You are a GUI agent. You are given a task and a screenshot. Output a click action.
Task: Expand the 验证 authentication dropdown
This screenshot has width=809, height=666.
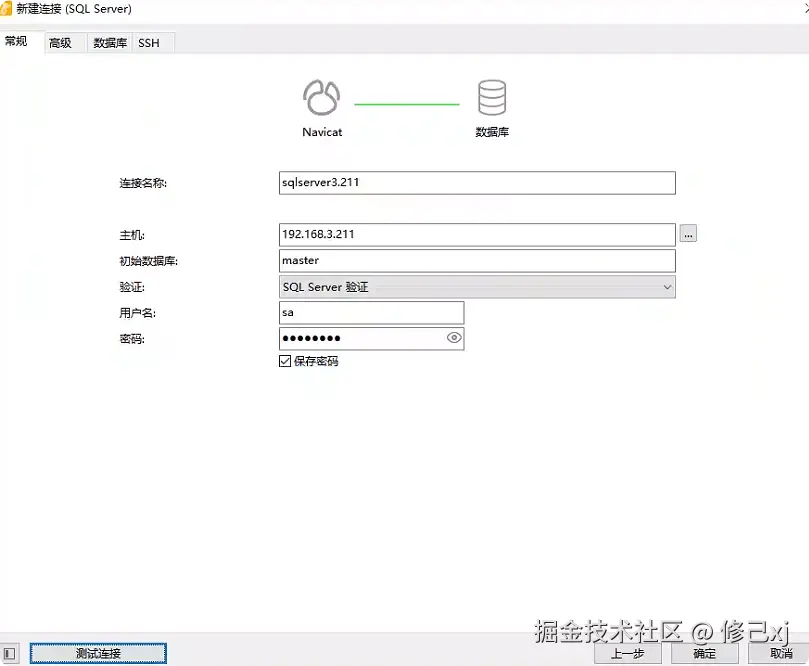pyautogui.click(x=477, y=287)
